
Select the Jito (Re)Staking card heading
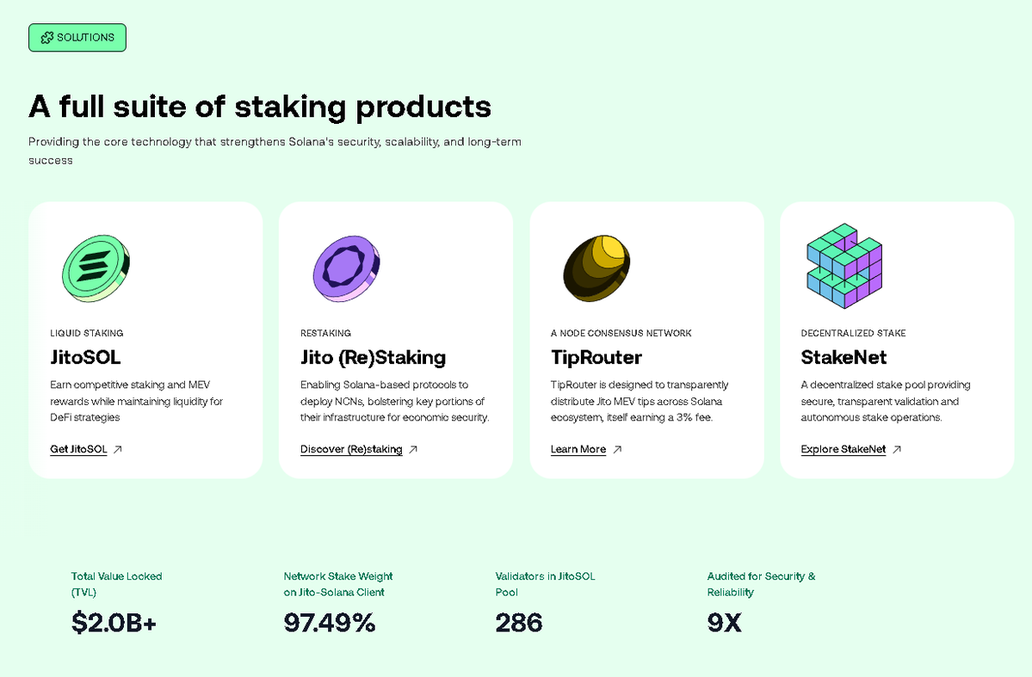[373, 357]
